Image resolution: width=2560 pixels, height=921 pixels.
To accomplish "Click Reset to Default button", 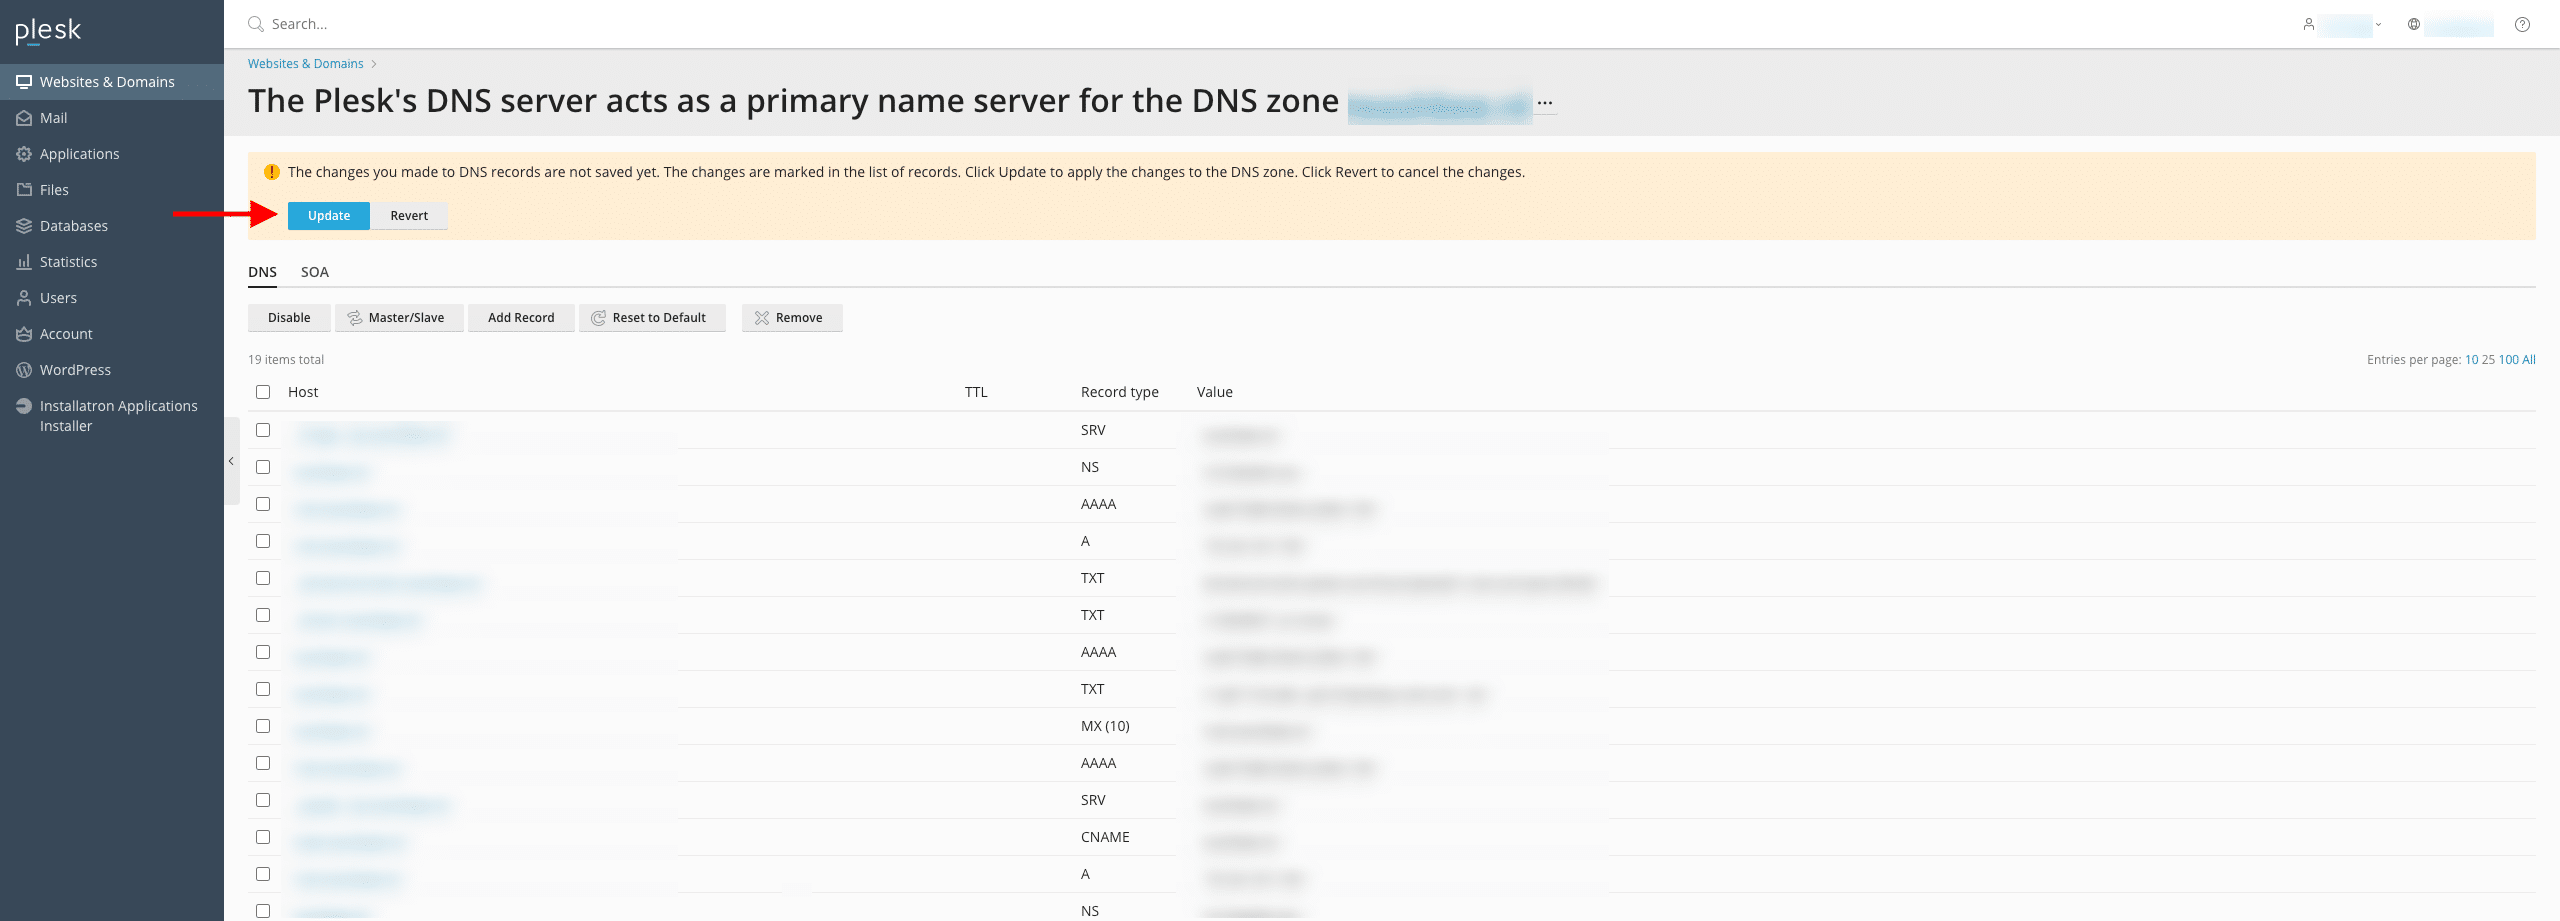I will pyautogui.click(x=652, y=318).
